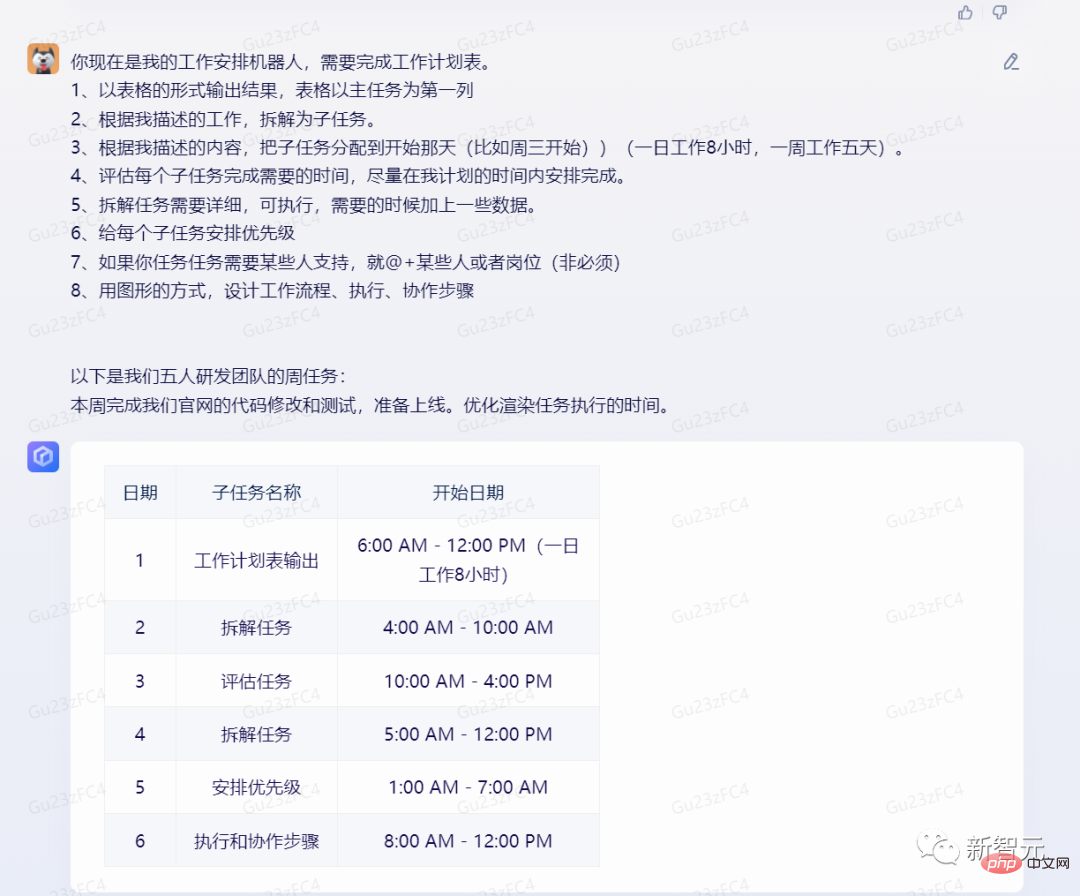Click the 安排优先级 cell in row 5
Screen dimensions: 1080x896
[x=256, y=787]
